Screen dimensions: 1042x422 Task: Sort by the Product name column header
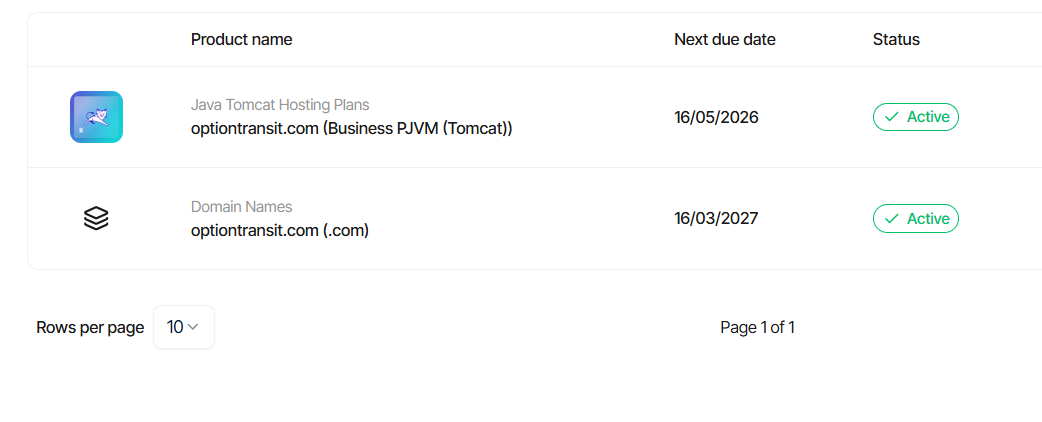tap(241, 40)
